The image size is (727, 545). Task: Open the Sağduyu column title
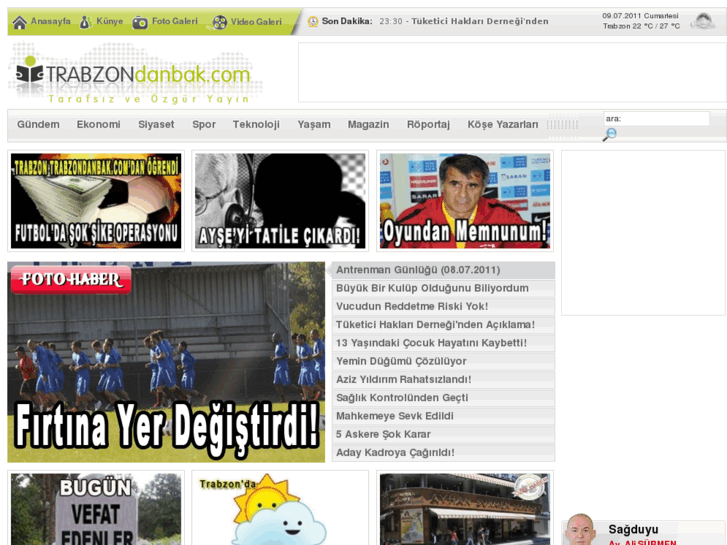[x=633, y=529]
